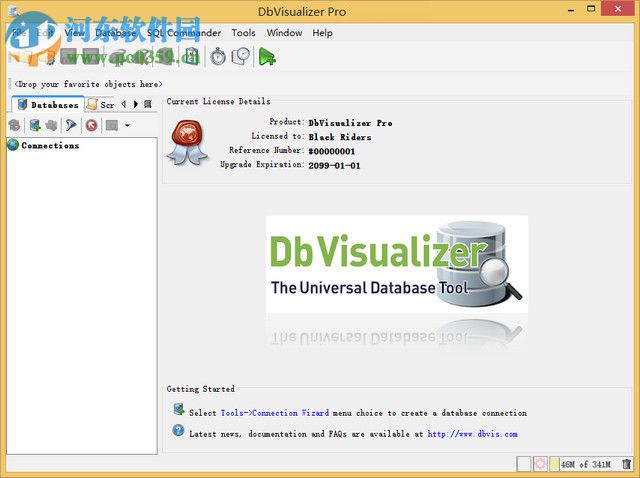Click the database icon next to Connection Wizard hint

(x=179, y=409)
